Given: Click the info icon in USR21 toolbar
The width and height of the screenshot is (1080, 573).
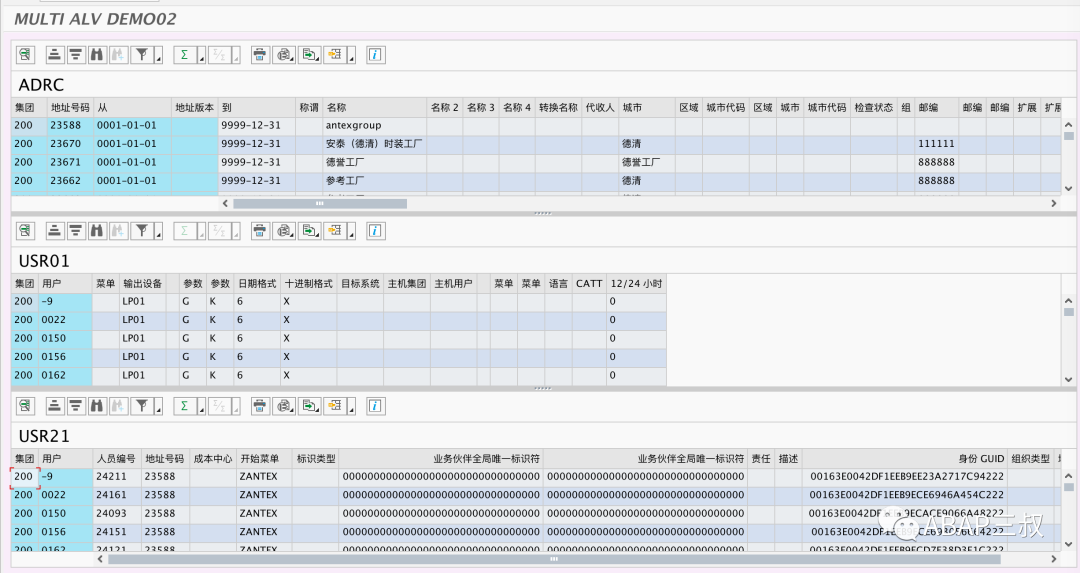Looking at the screenshot, I should [375, 406].
